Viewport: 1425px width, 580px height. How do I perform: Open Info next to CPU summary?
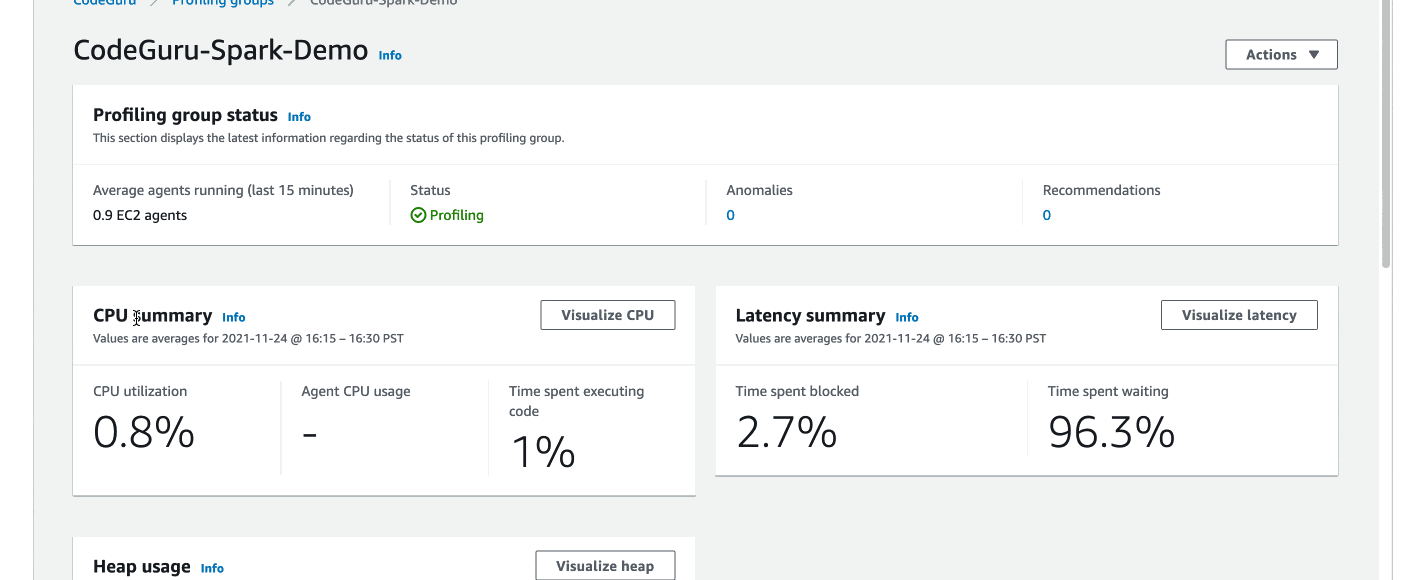[233, 317]
